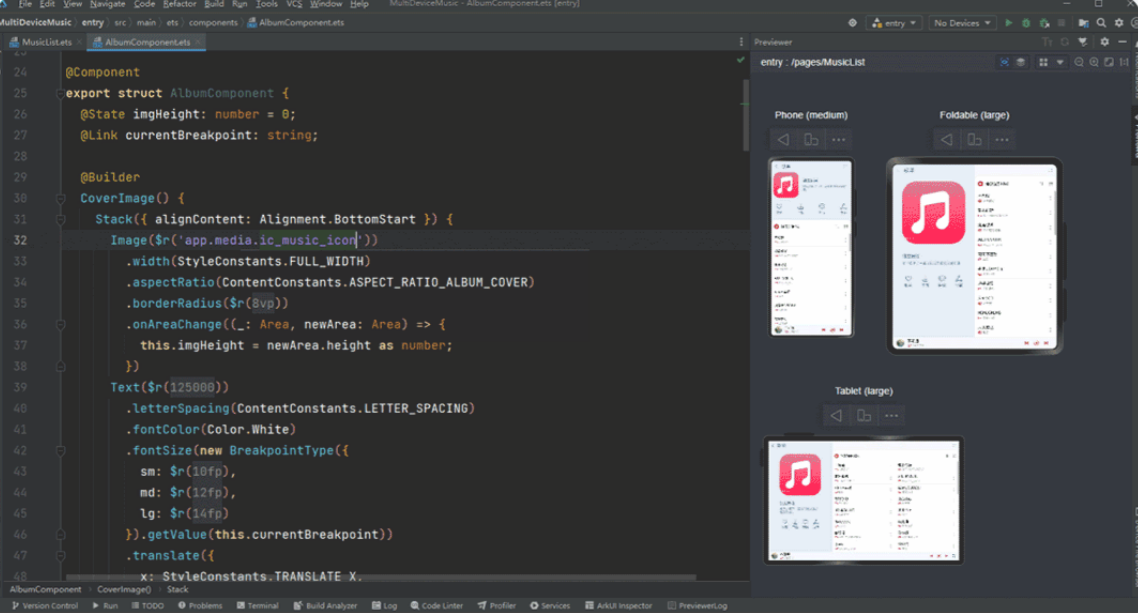Open the No Devices dropdown

click(962, 23)
